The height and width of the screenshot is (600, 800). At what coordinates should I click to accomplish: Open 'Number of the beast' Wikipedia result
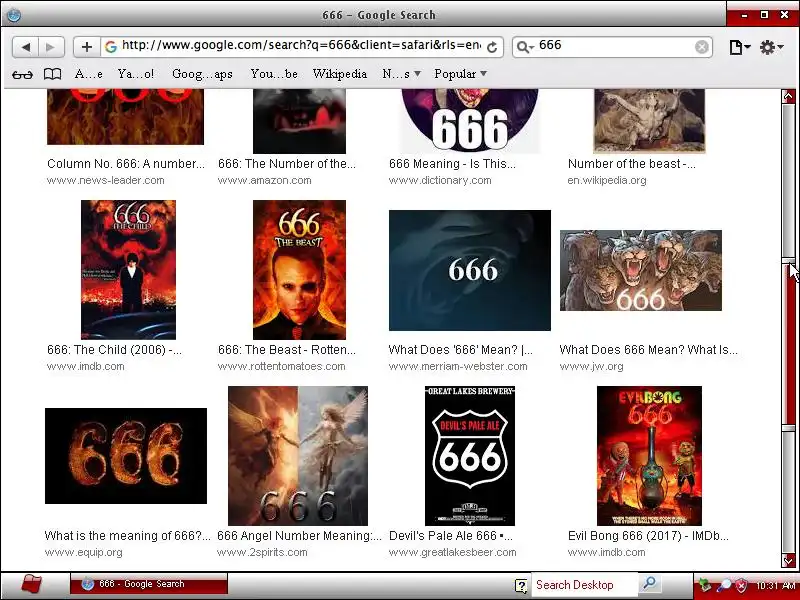point(632,164)
